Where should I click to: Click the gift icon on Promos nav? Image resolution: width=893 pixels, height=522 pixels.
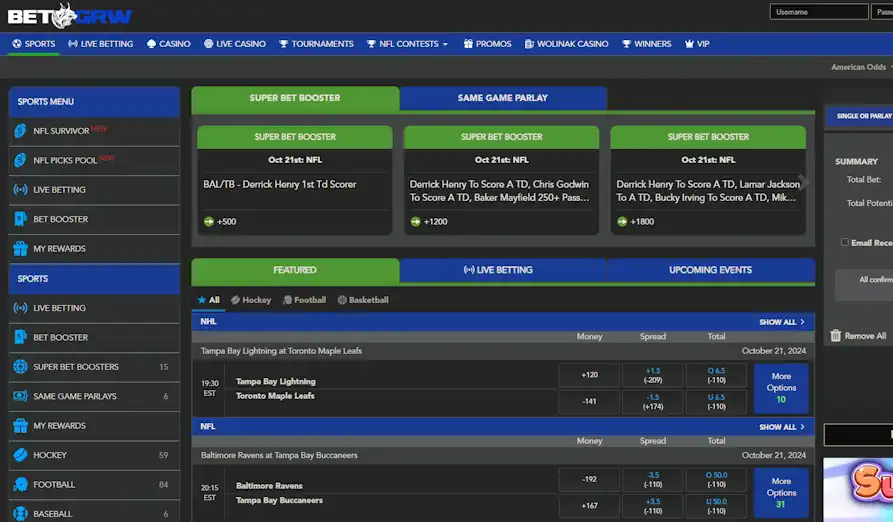click(x=468, y=43)
